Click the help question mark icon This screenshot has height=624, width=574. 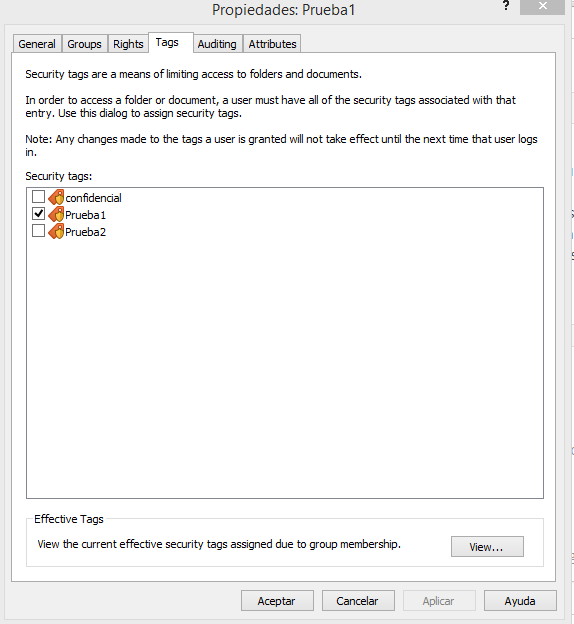506,6
